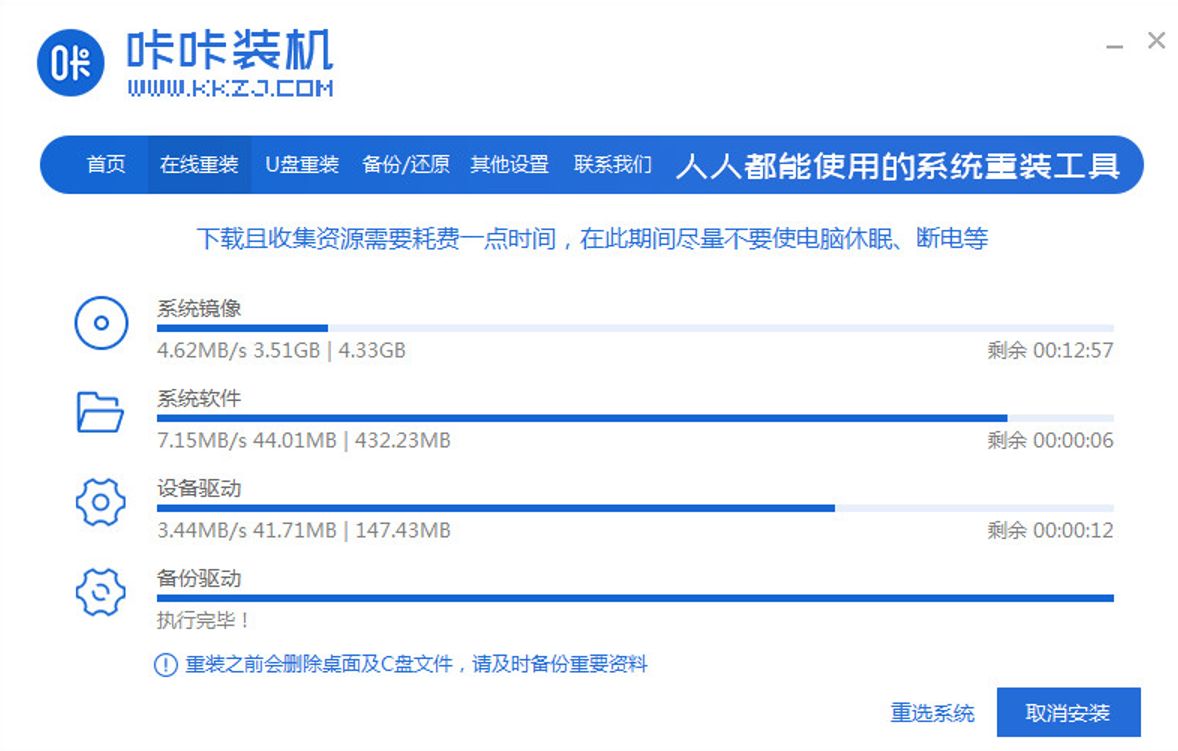Click the www.kkzj.com website text
Image resolution: width=1178 pixels, height=751 pixels.
tap(230, 89)
